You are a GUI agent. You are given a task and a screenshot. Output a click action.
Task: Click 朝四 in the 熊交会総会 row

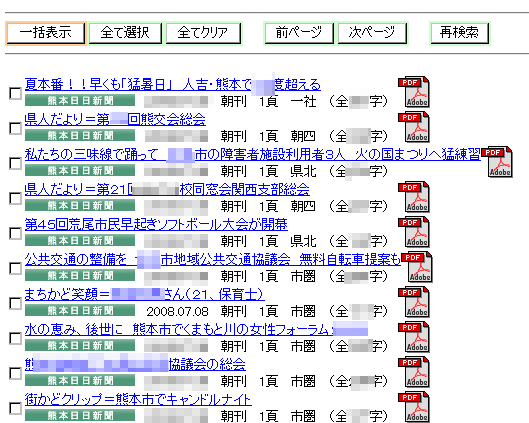(x=304, y=136)
